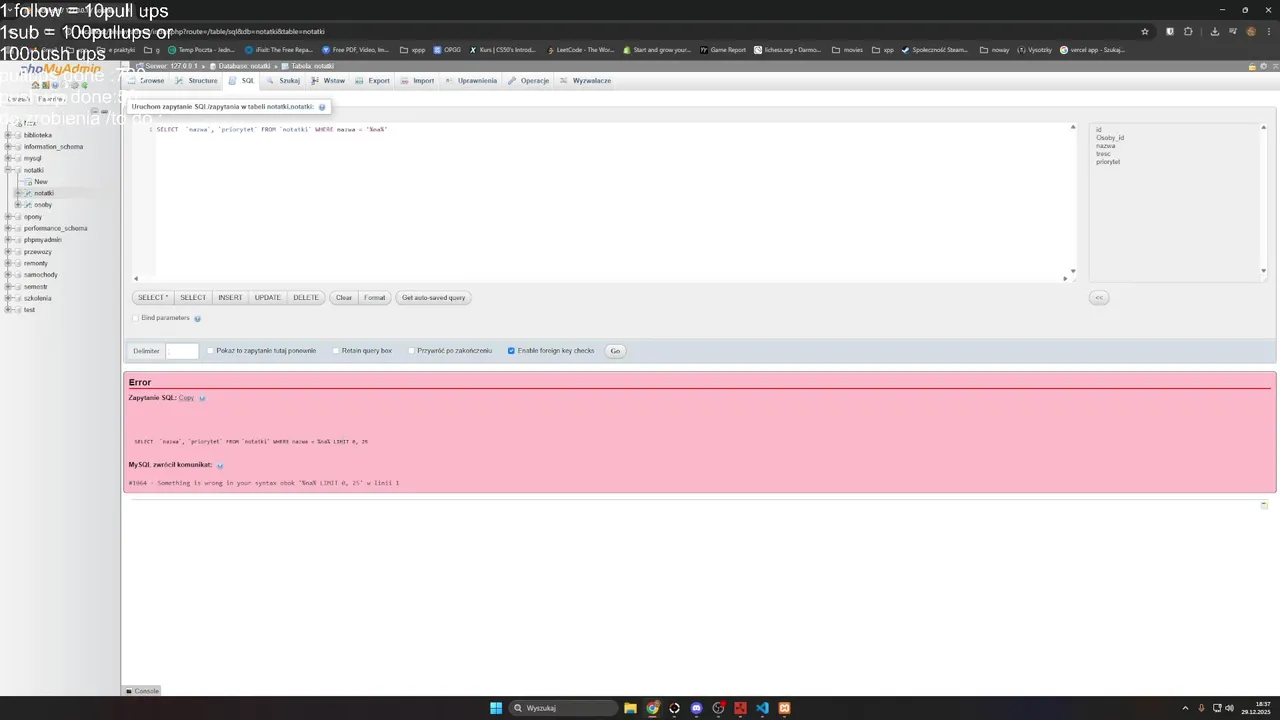Image resolution: width=1280 pixels, height=720 pixels.
Task: Open the Game Report bookmark
Action: click(723, 49)
